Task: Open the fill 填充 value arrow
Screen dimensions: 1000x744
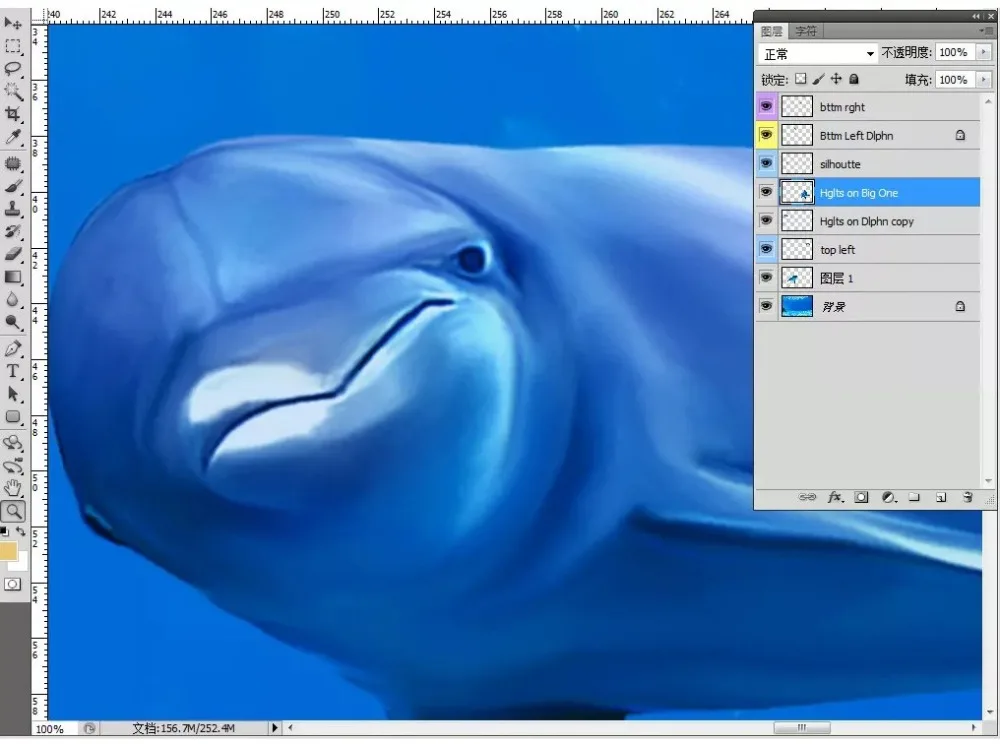Action: 984,80
